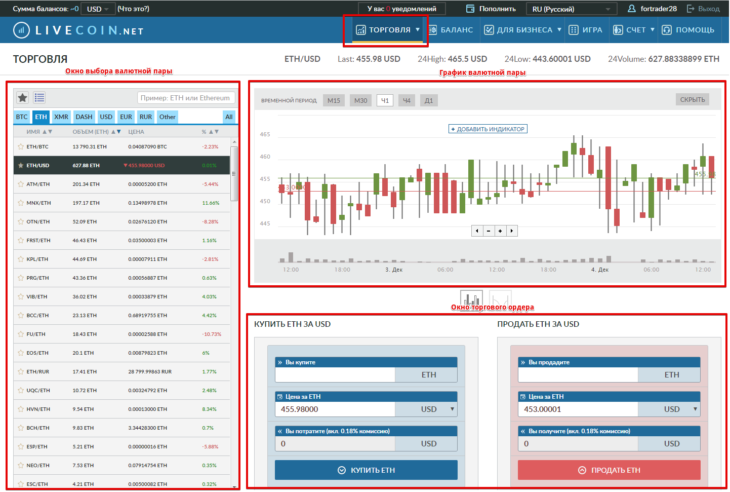Switch to candlestick chart icon
Screen dimensions: 730x492
point(471,298)
